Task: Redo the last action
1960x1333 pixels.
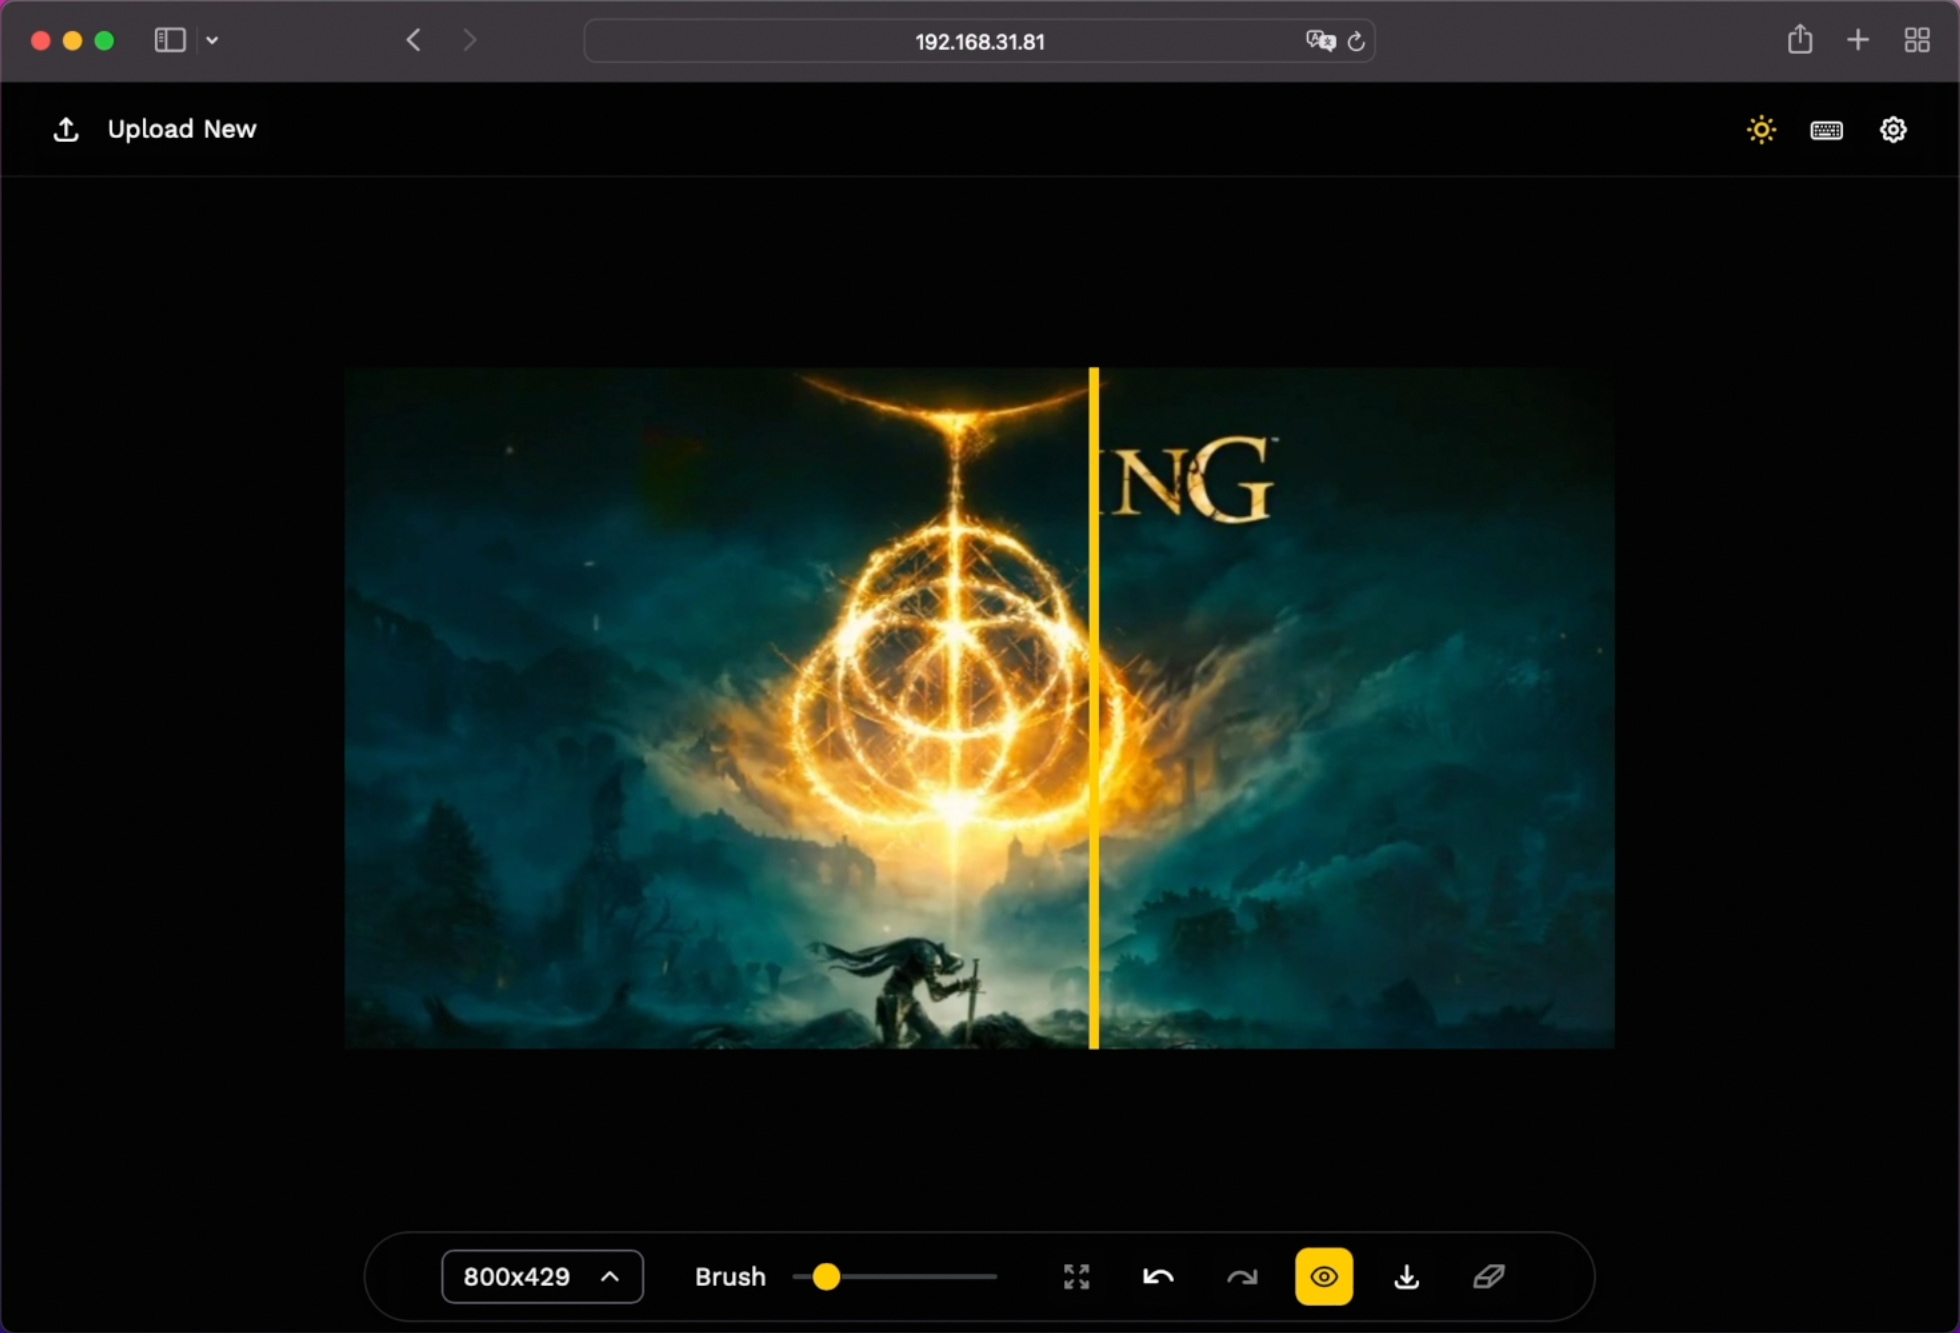Action: 1241,1277
